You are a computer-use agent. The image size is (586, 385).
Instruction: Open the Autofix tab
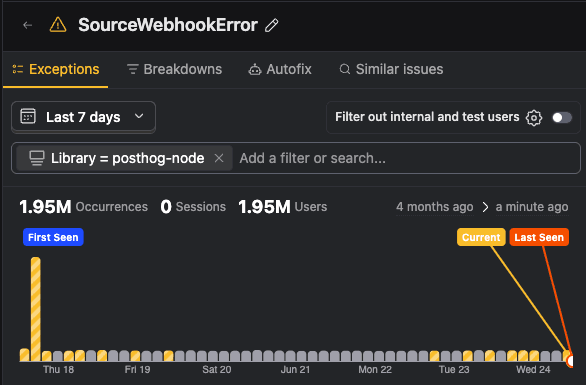(280, 70)
